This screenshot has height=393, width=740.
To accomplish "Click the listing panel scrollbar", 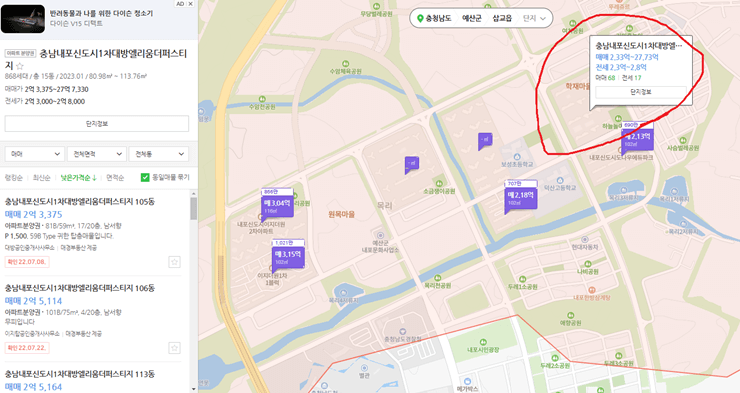I will [193, 208].
